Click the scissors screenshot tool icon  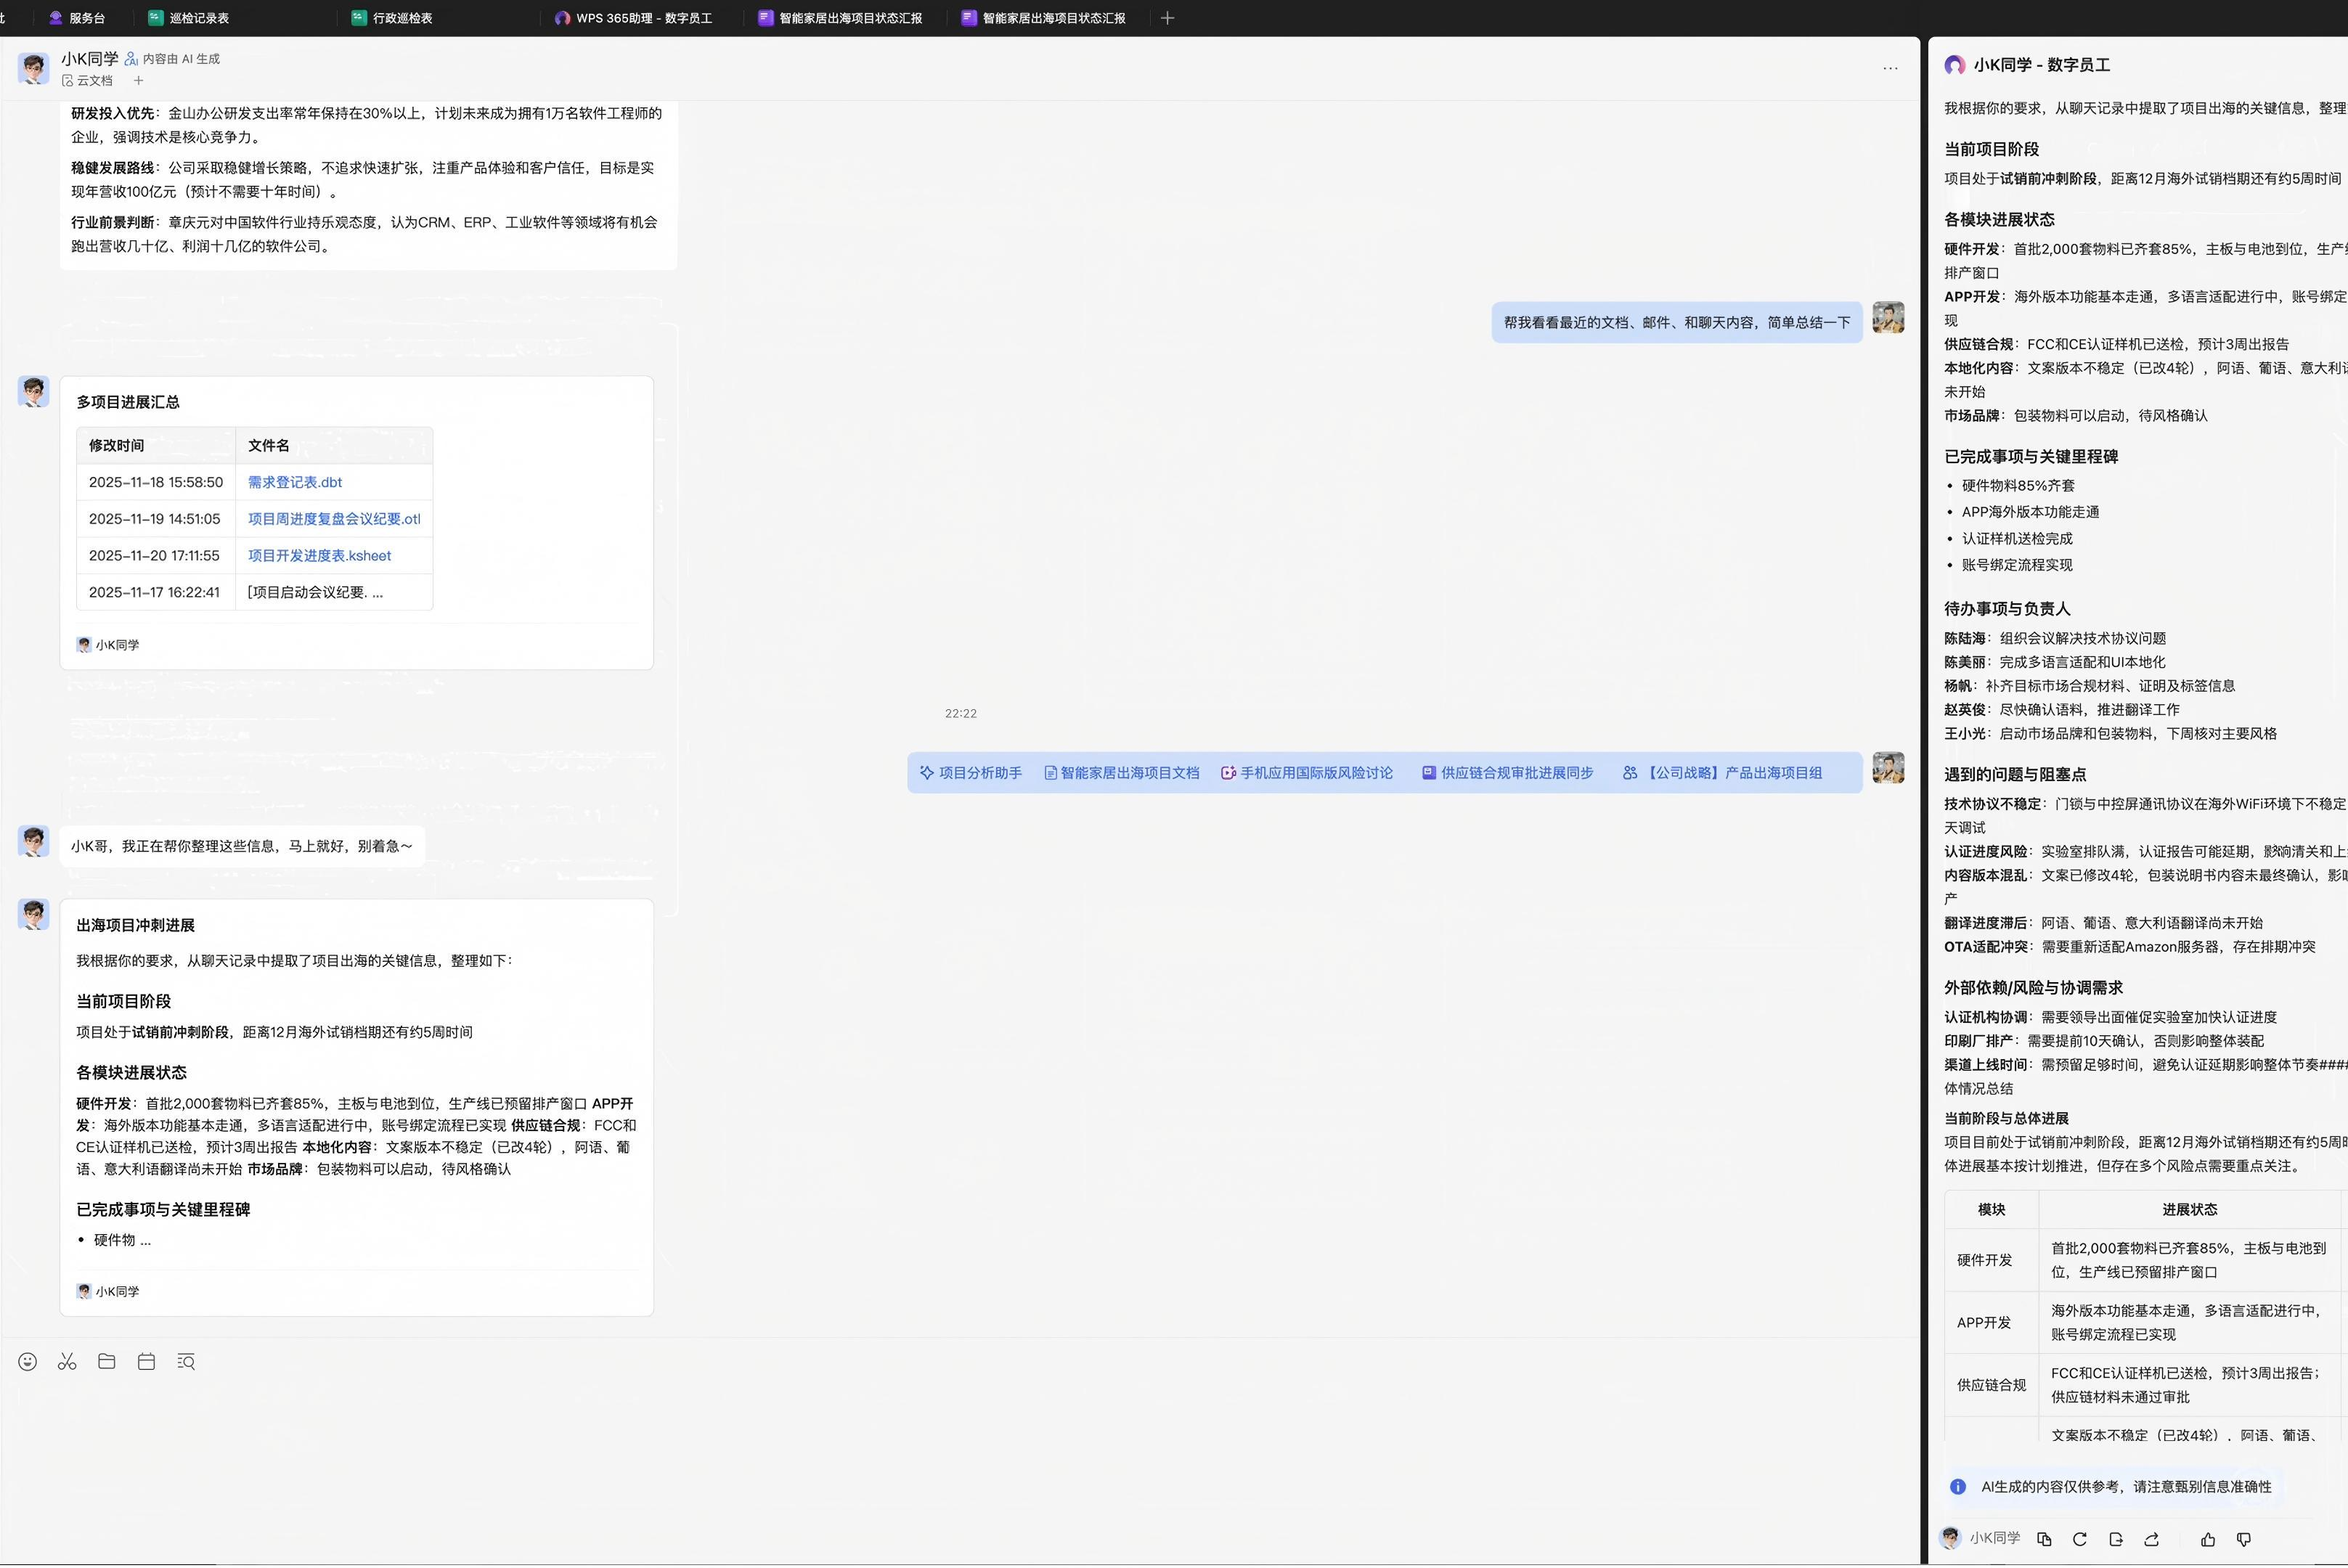(x=67, y=1362)
